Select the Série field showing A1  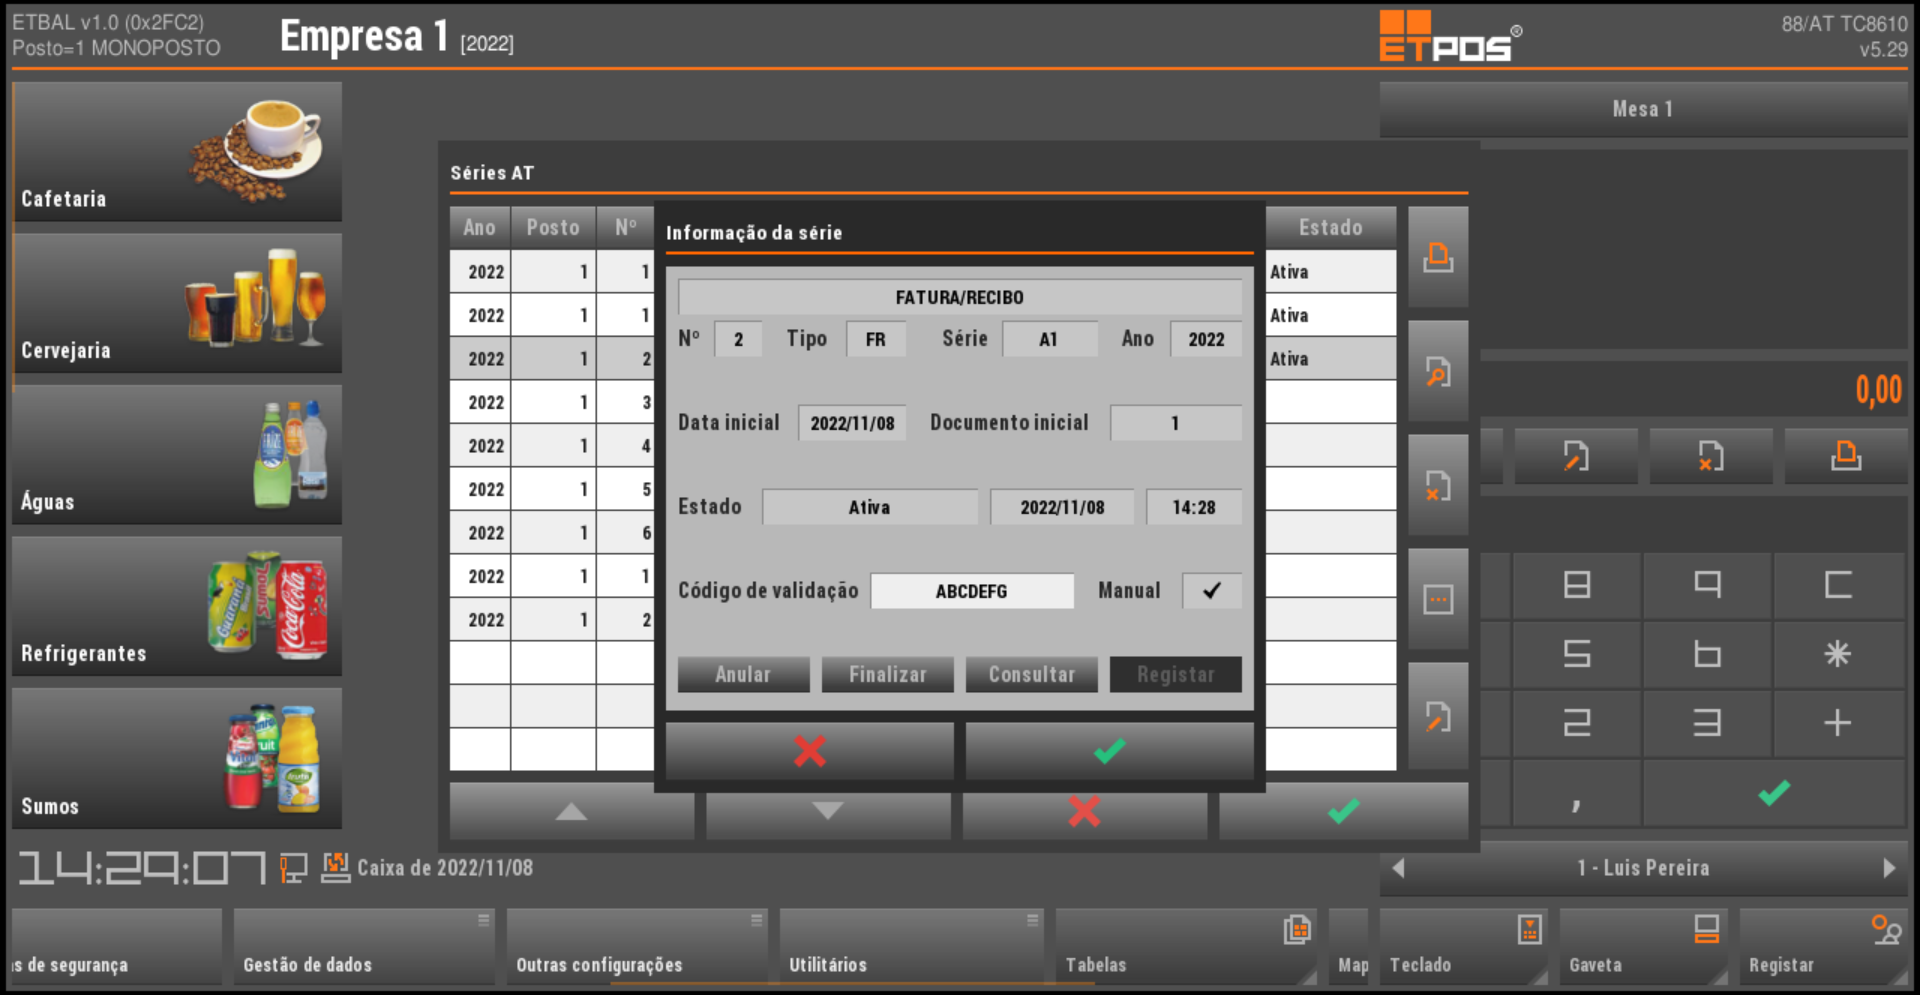(x=1049, y=339)
